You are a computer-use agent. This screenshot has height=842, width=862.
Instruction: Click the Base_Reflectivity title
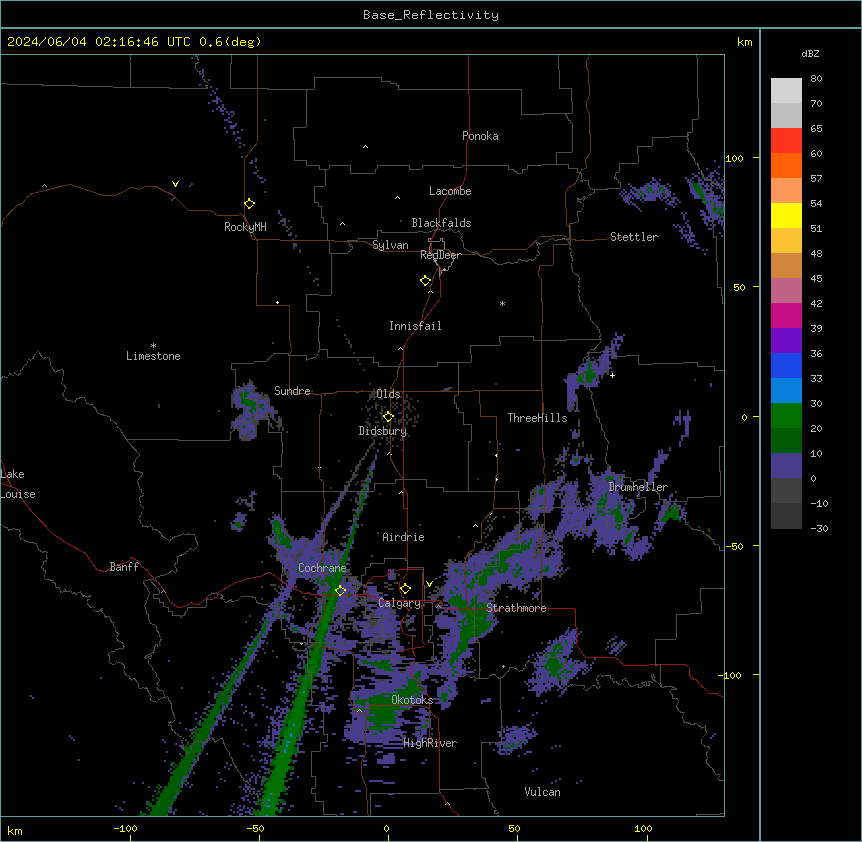pyautogui.click(x=431, y=15)
